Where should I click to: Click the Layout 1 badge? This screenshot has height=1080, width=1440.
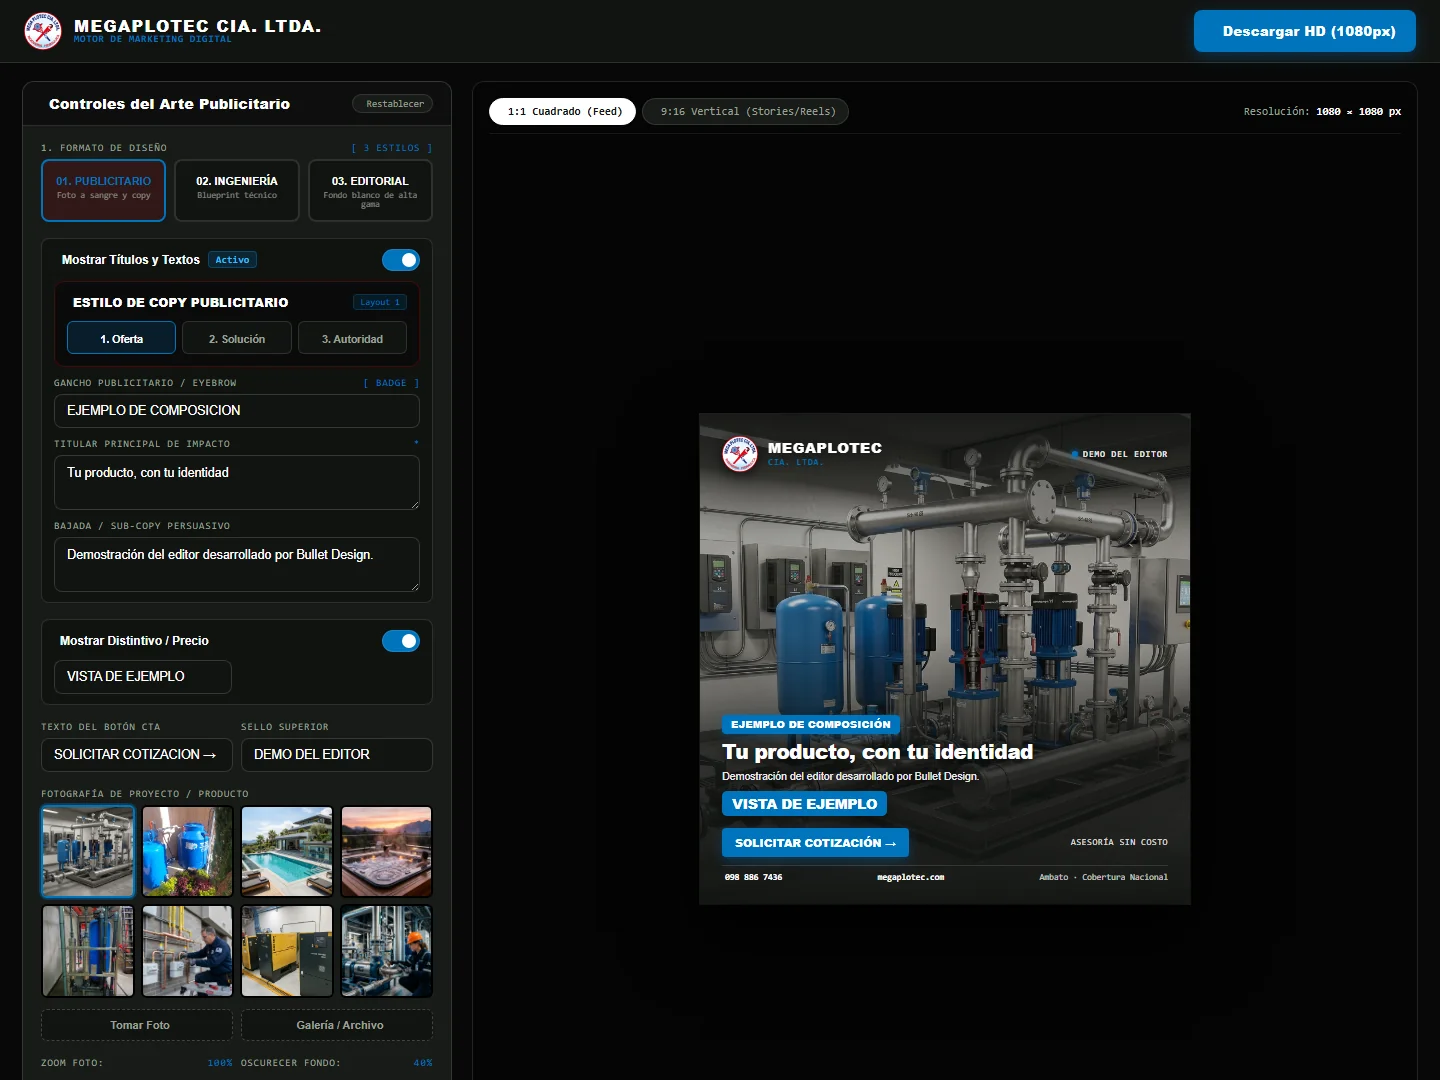click(380, 302)
